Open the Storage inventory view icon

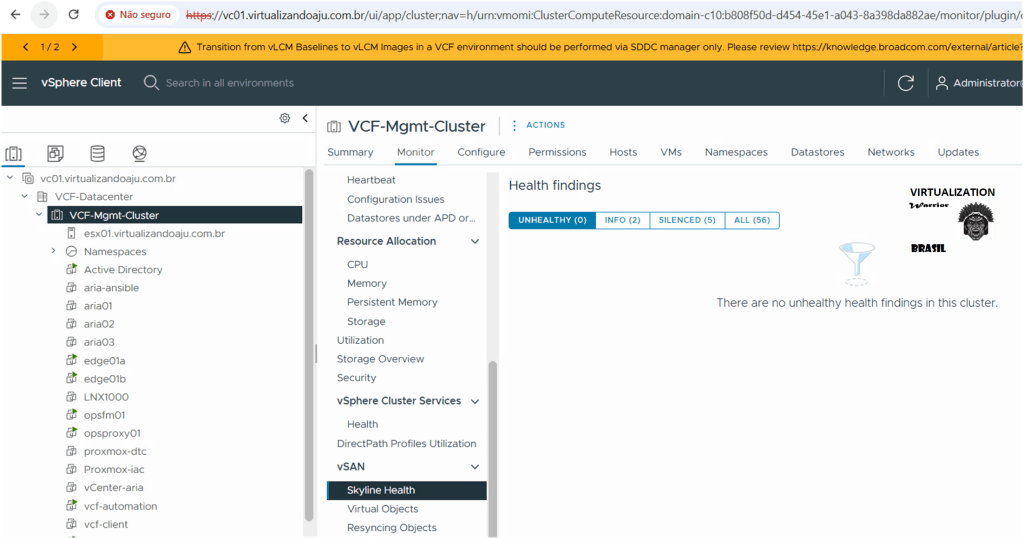[x=97, y=154]
